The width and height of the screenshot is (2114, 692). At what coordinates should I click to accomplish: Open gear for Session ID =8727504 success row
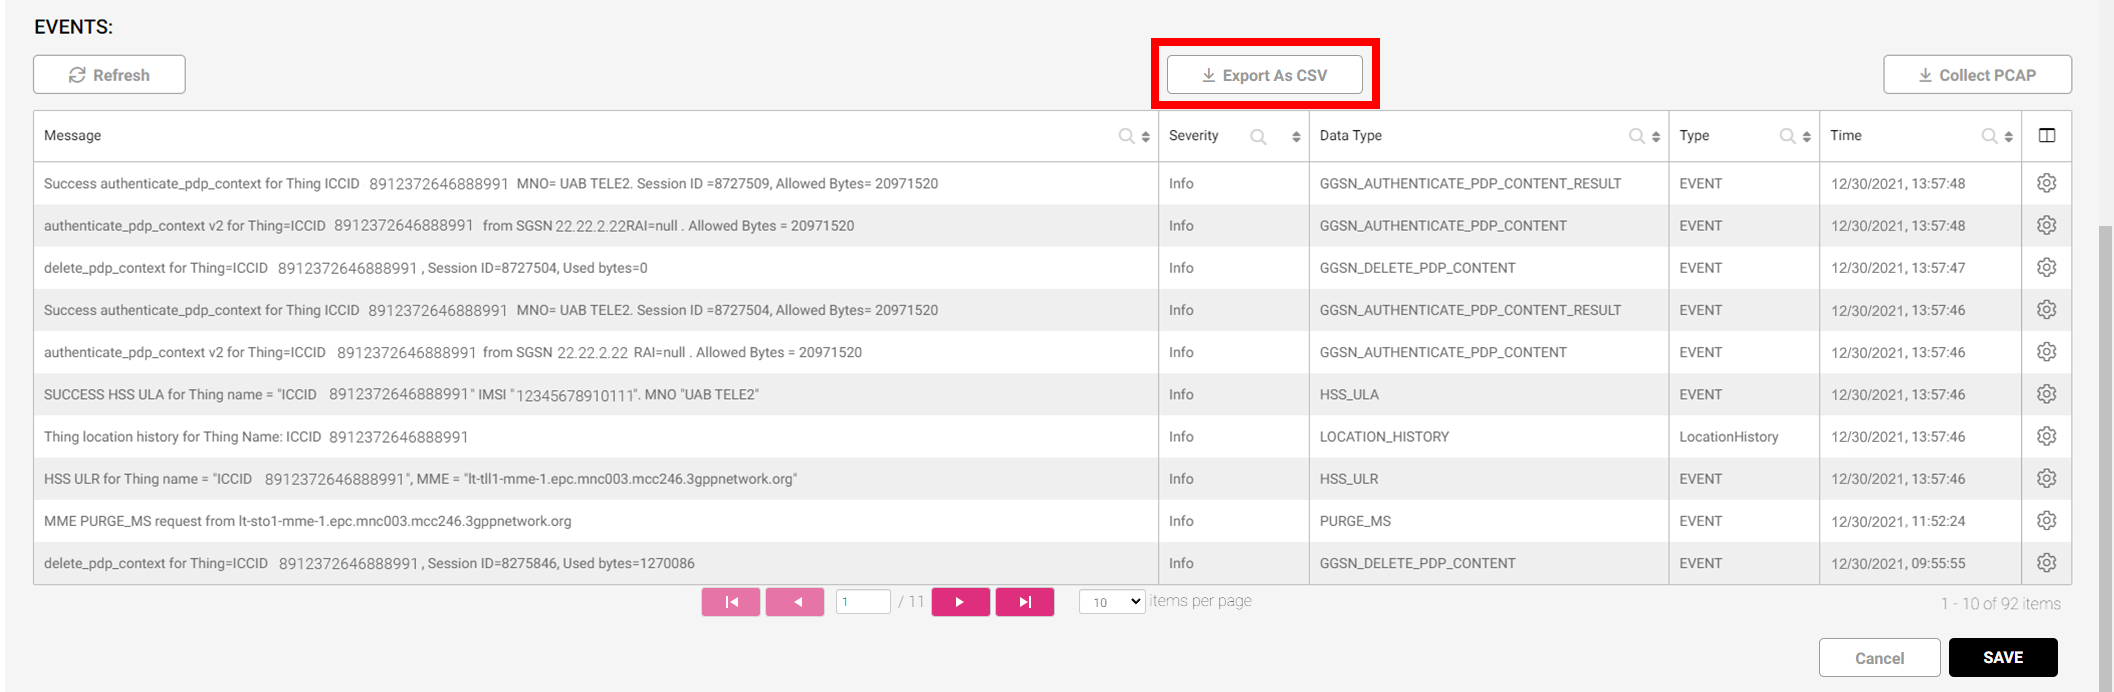pyautogui.click(x=2047, y=310)
